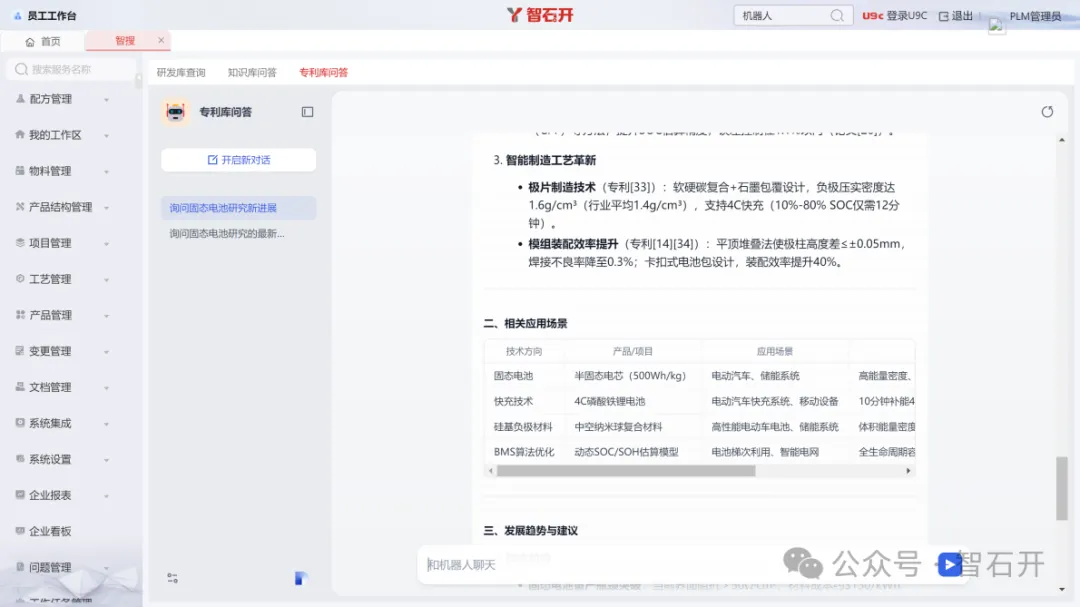The image size is (1080, 607).
Task: Click the blue logo icon beside settings
Action: click(x=301, y=578)
